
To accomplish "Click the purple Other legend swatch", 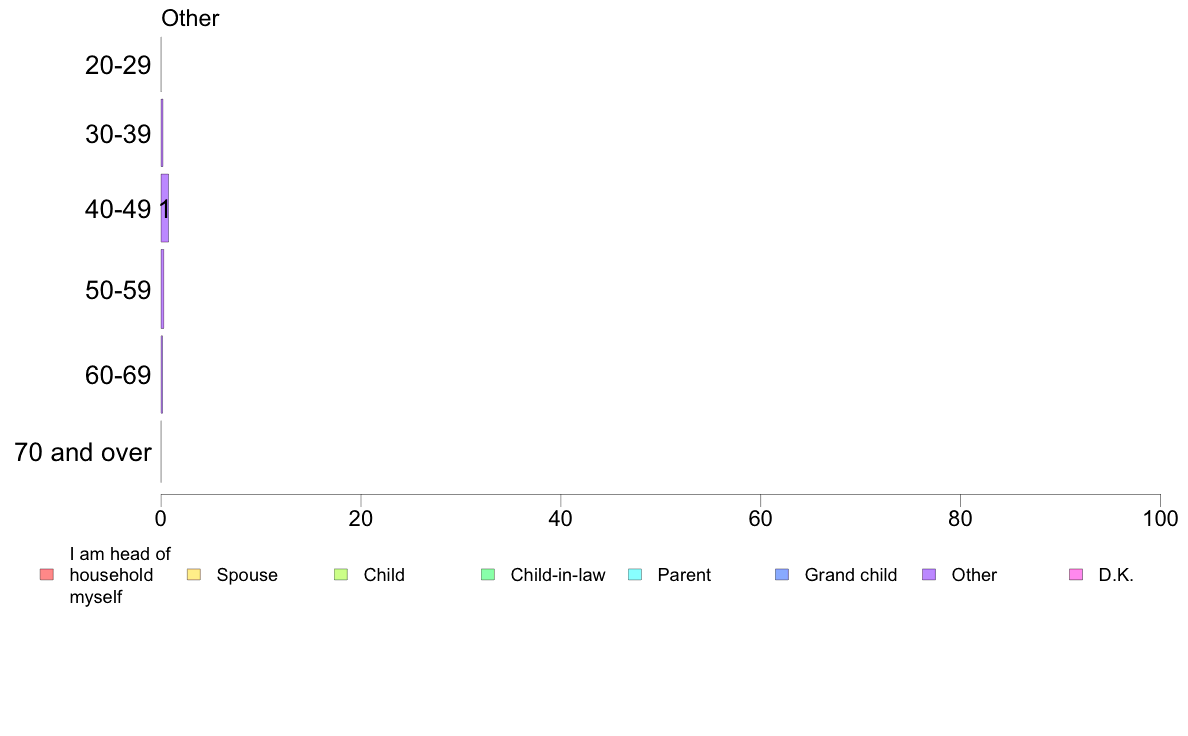I will (929, 575).
